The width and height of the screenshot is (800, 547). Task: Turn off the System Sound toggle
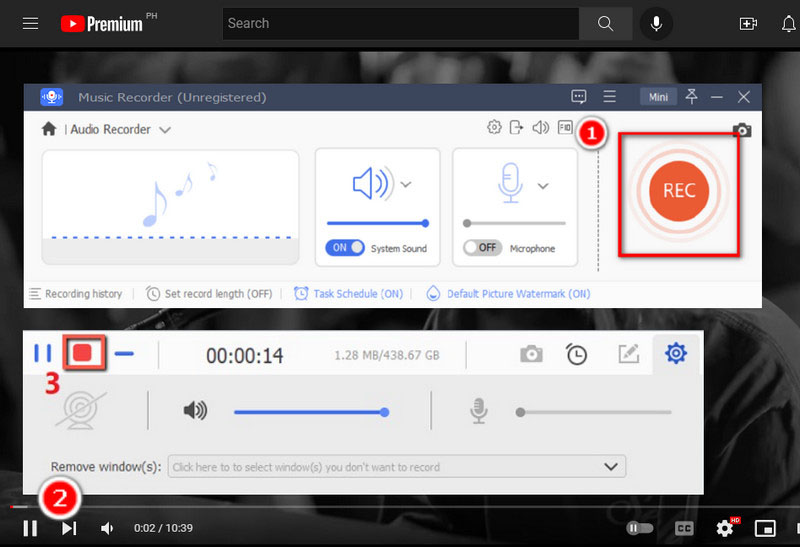[x=345, y=248]
